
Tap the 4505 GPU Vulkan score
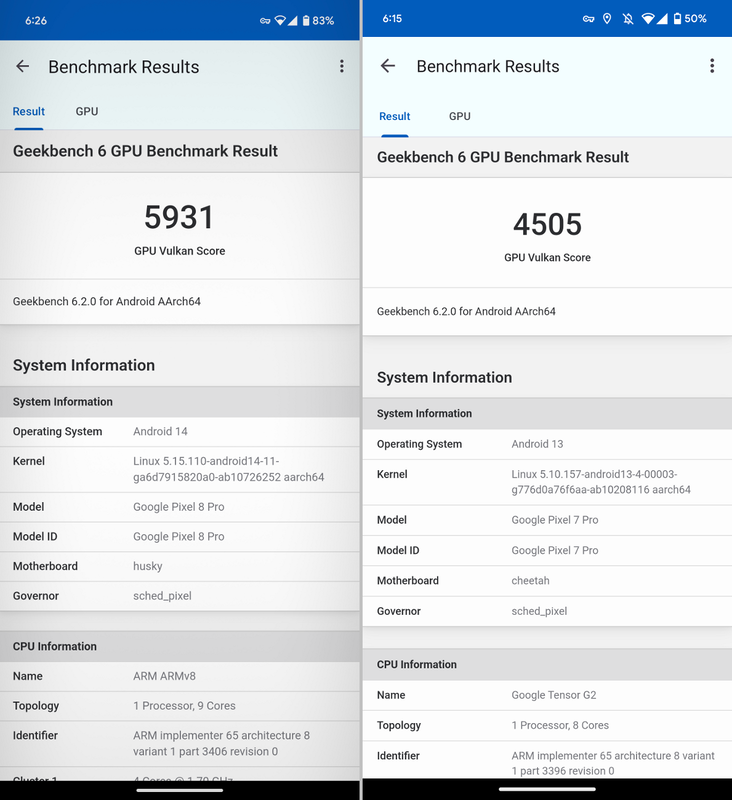tap(547, 224)
